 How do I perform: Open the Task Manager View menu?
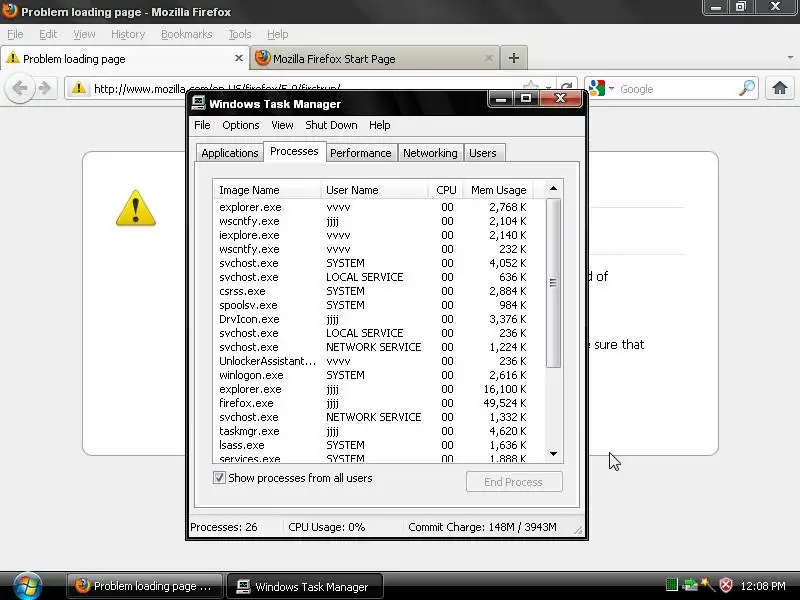[x=282, y=125]
